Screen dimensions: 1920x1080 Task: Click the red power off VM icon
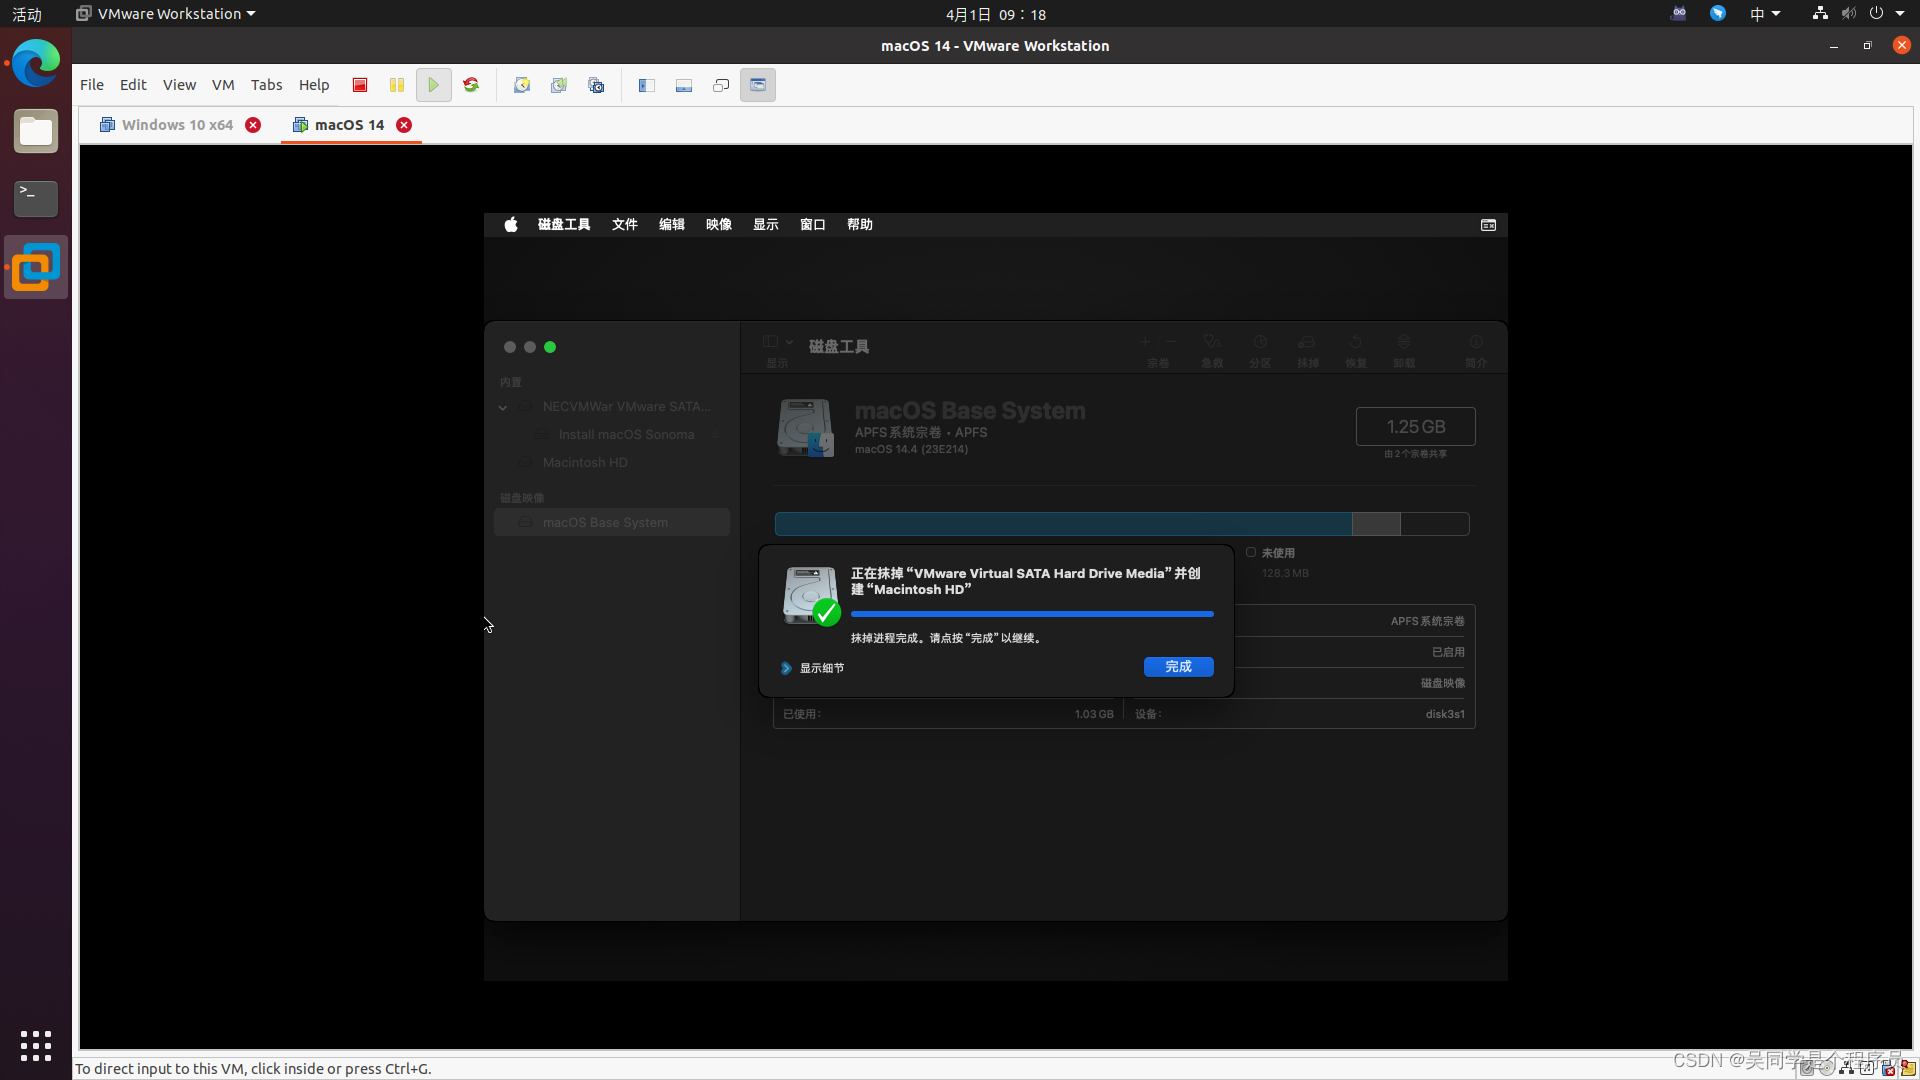pos(360,85)
